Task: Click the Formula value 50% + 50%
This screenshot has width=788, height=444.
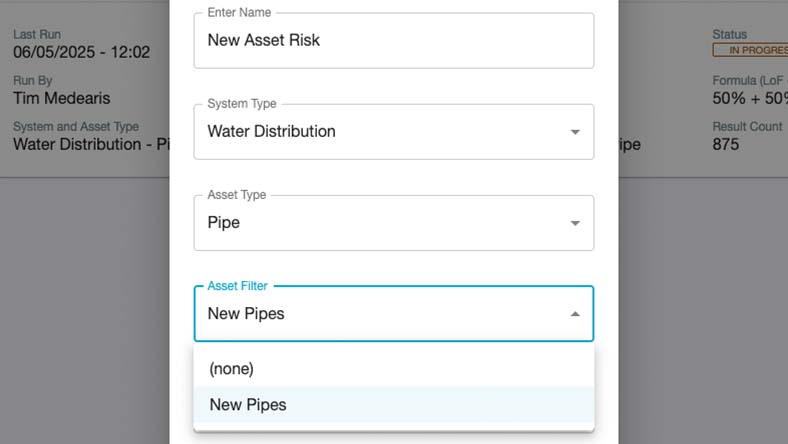Action: pyautogui.click(x=749, y=98)
